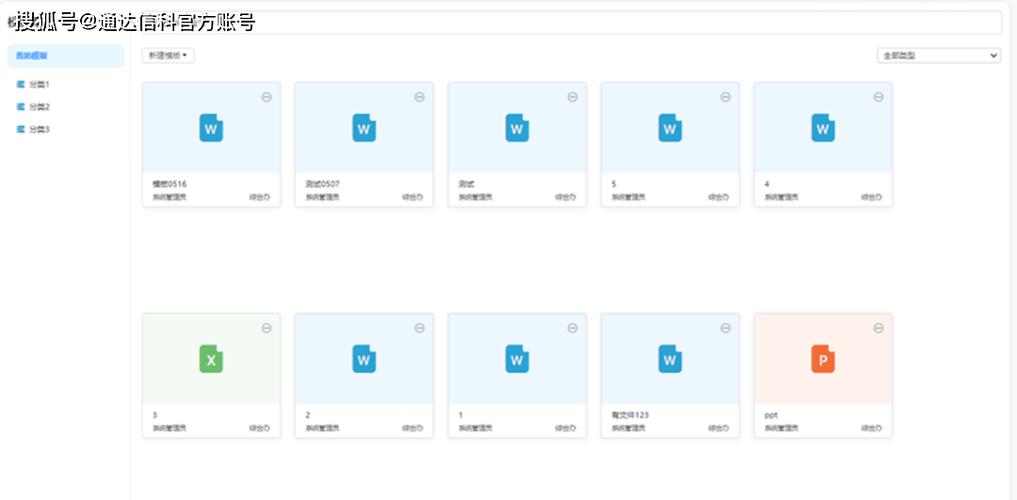Remove template 测试 with its minus icon
The height and width of the screenshot is (500, 1017).
[573, 97]
